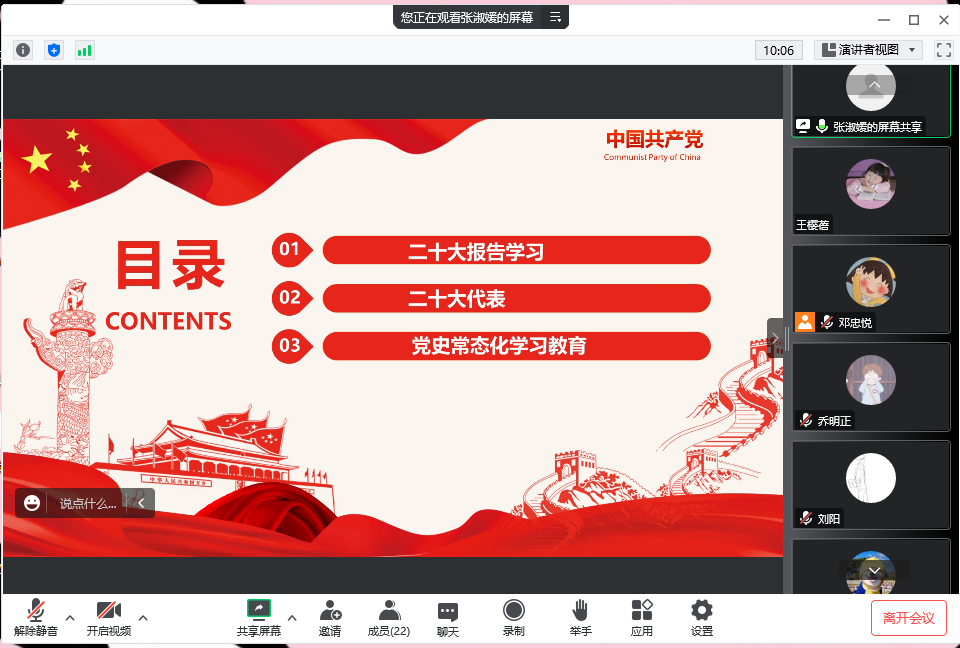Open 设置 settings gear

(702, 618)
